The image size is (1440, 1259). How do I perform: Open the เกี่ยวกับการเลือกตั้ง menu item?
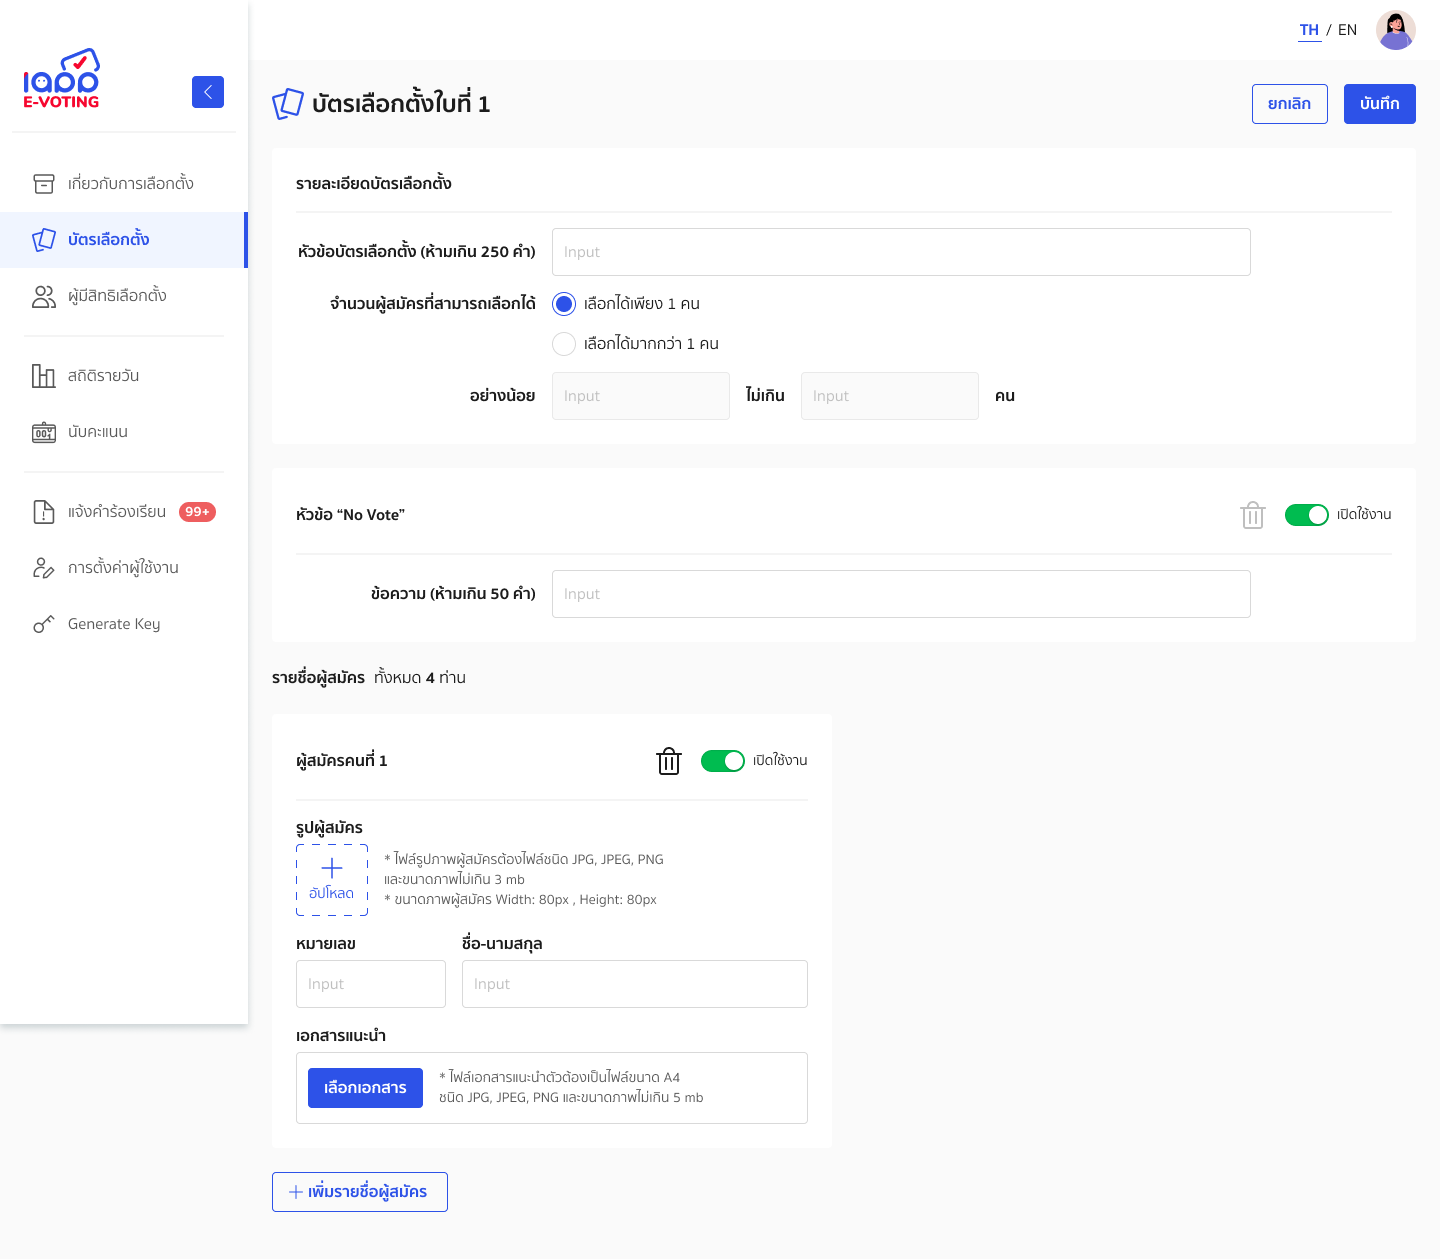click(x=124, y=184)
